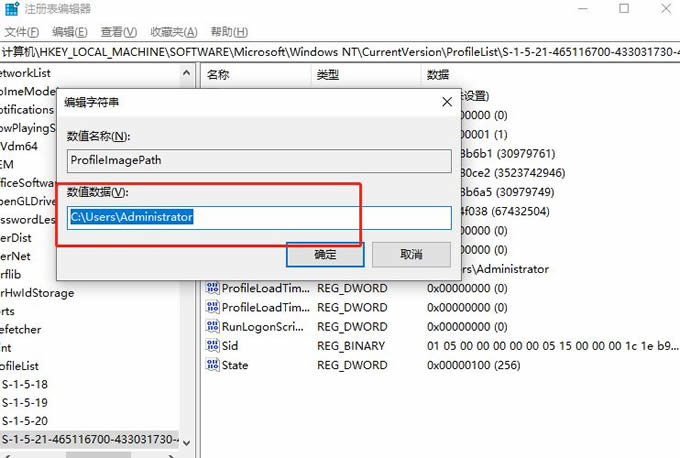Click the 3523742946 data value

coord(513,173)
